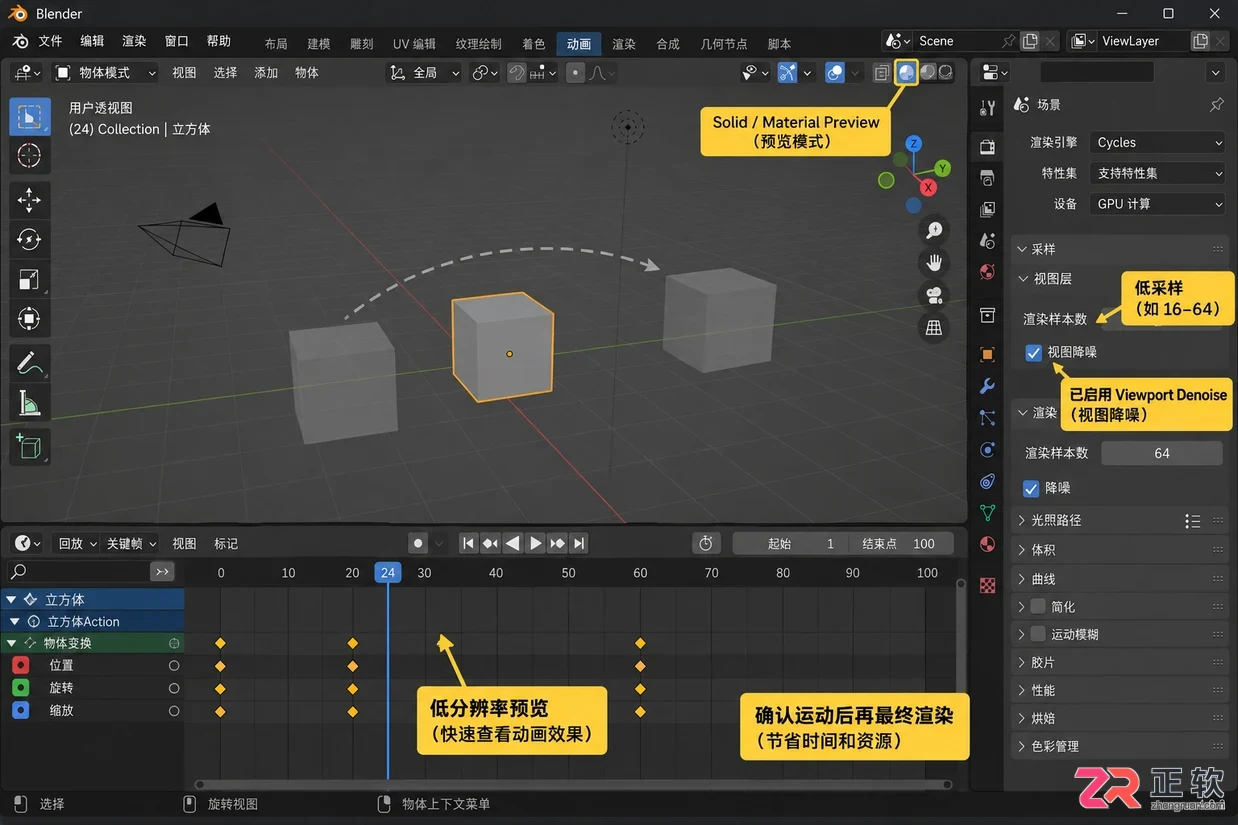The width and height of the screenshot is (1238, 825).
Task: Select the Measure tool
Action: pos(29,404)
